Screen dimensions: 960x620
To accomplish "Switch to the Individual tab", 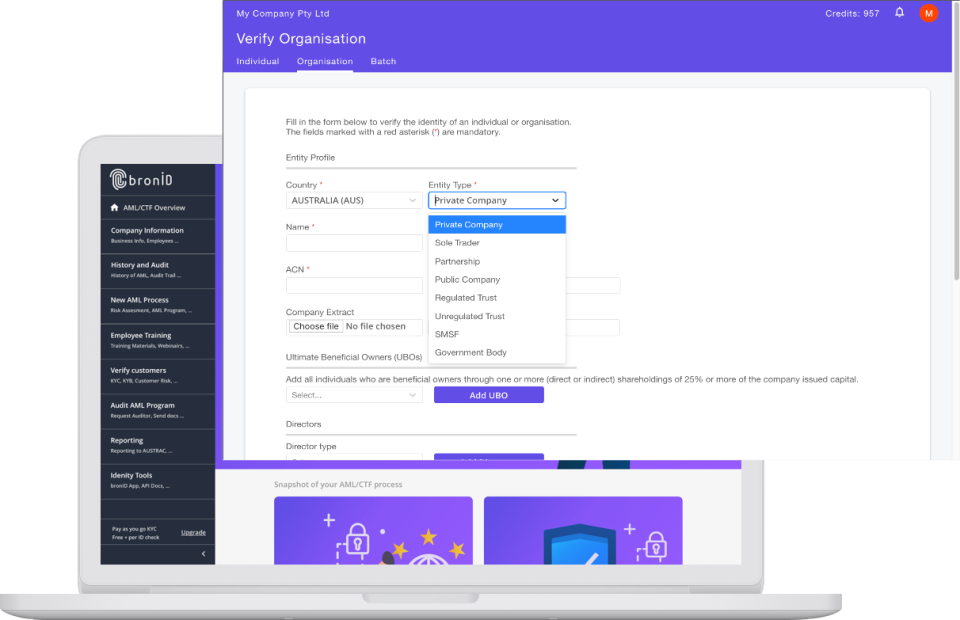I will click(x=257, y=61).
